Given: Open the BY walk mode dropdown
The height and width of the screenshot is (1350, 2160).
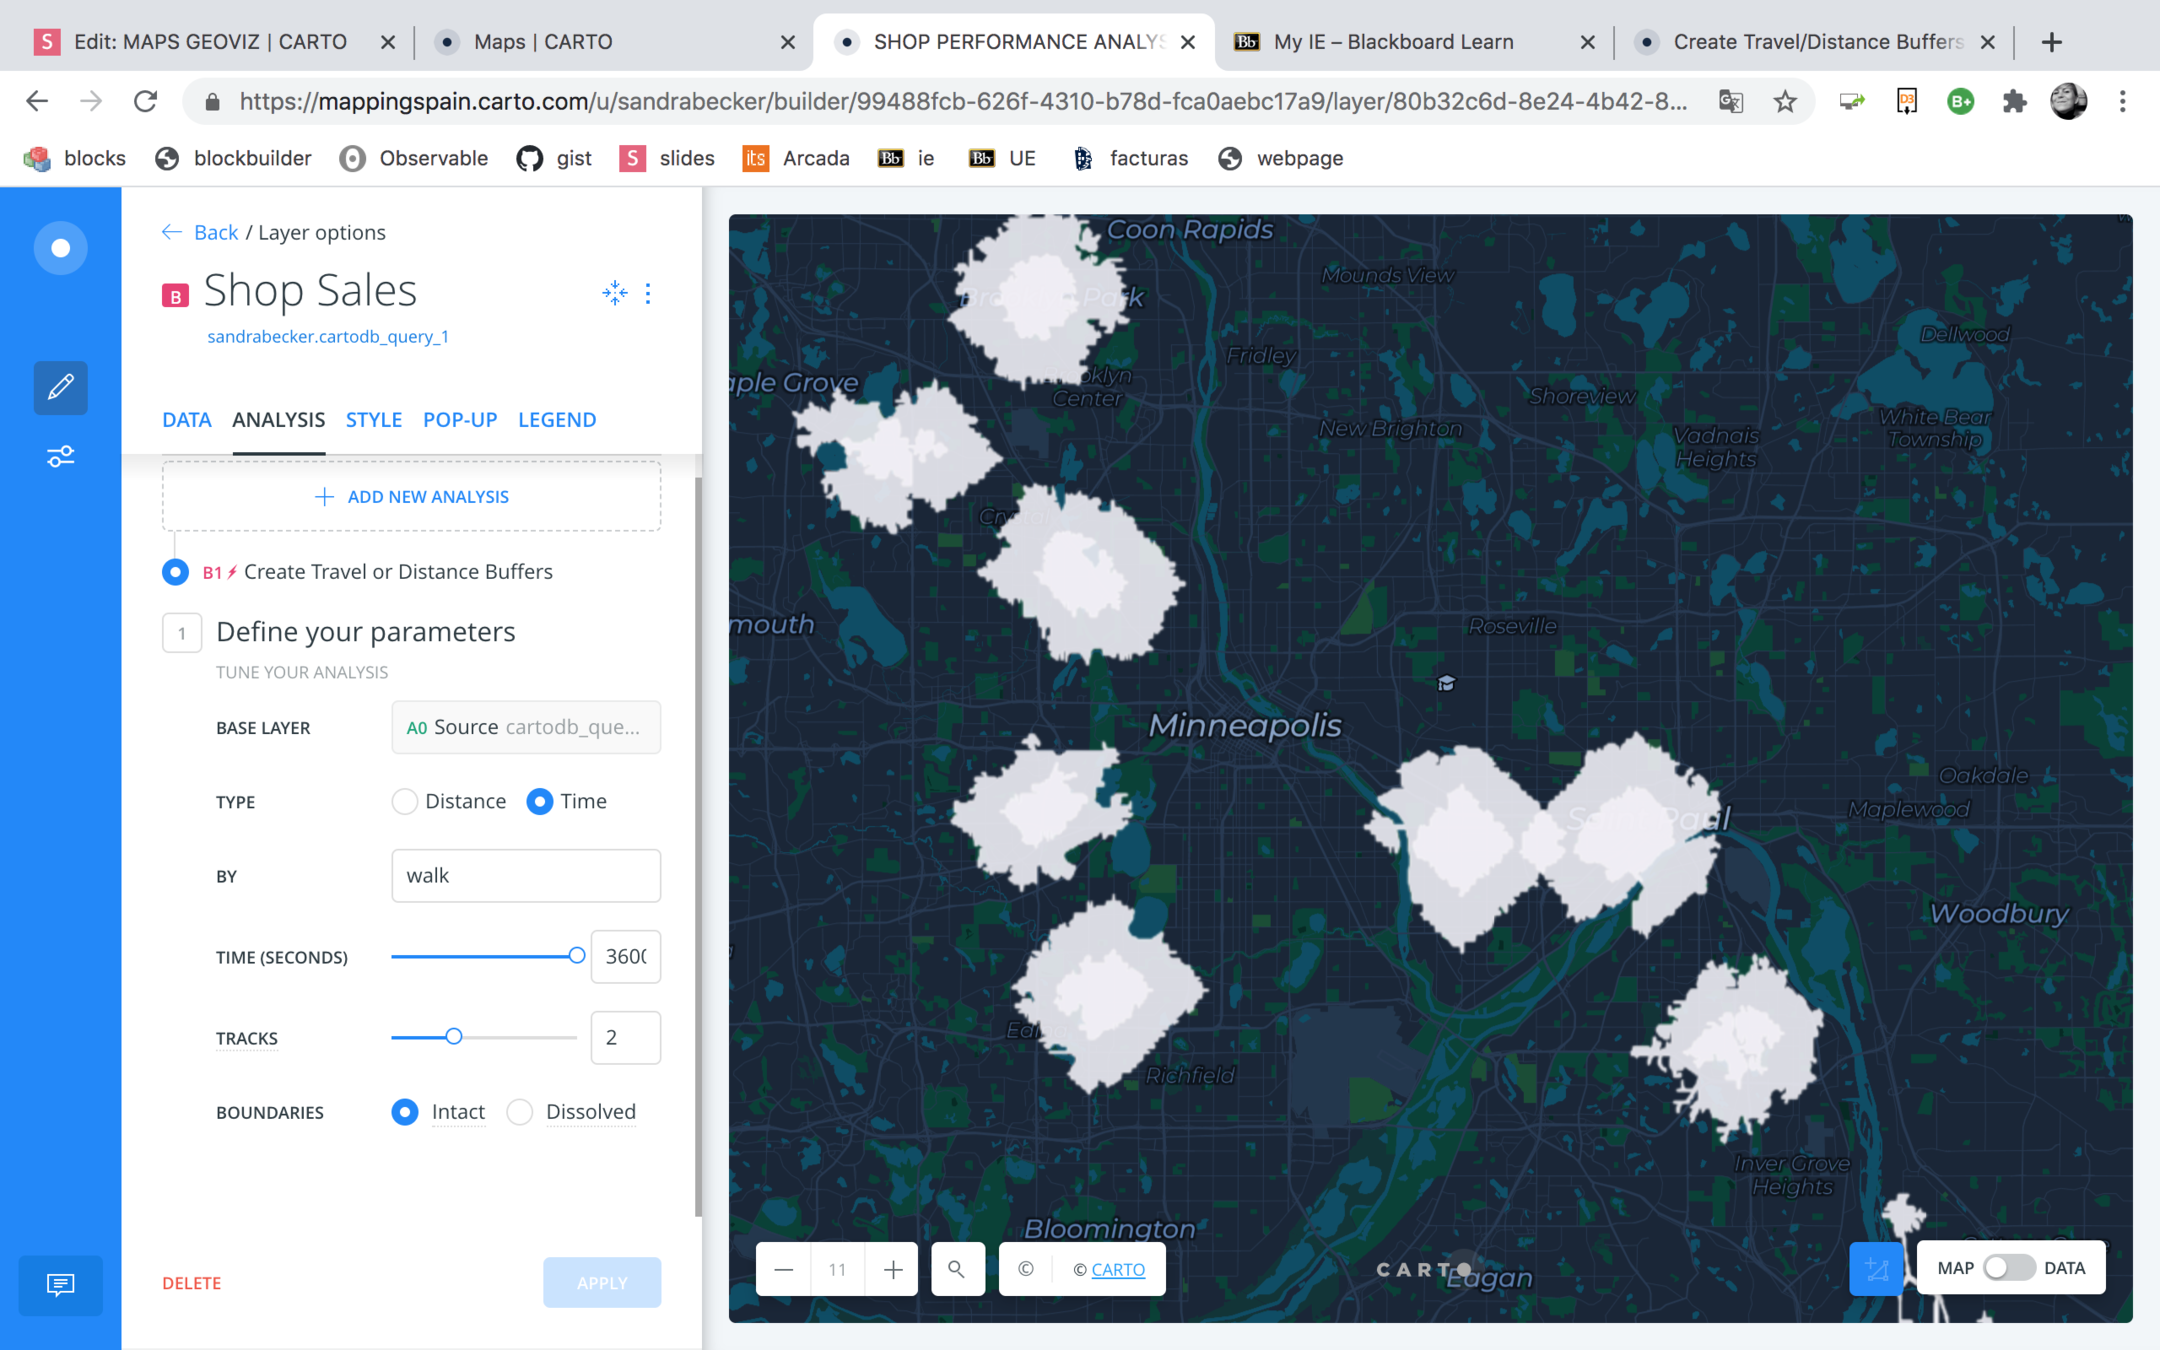Looking at the screenshot, I should tap(526, 876).
